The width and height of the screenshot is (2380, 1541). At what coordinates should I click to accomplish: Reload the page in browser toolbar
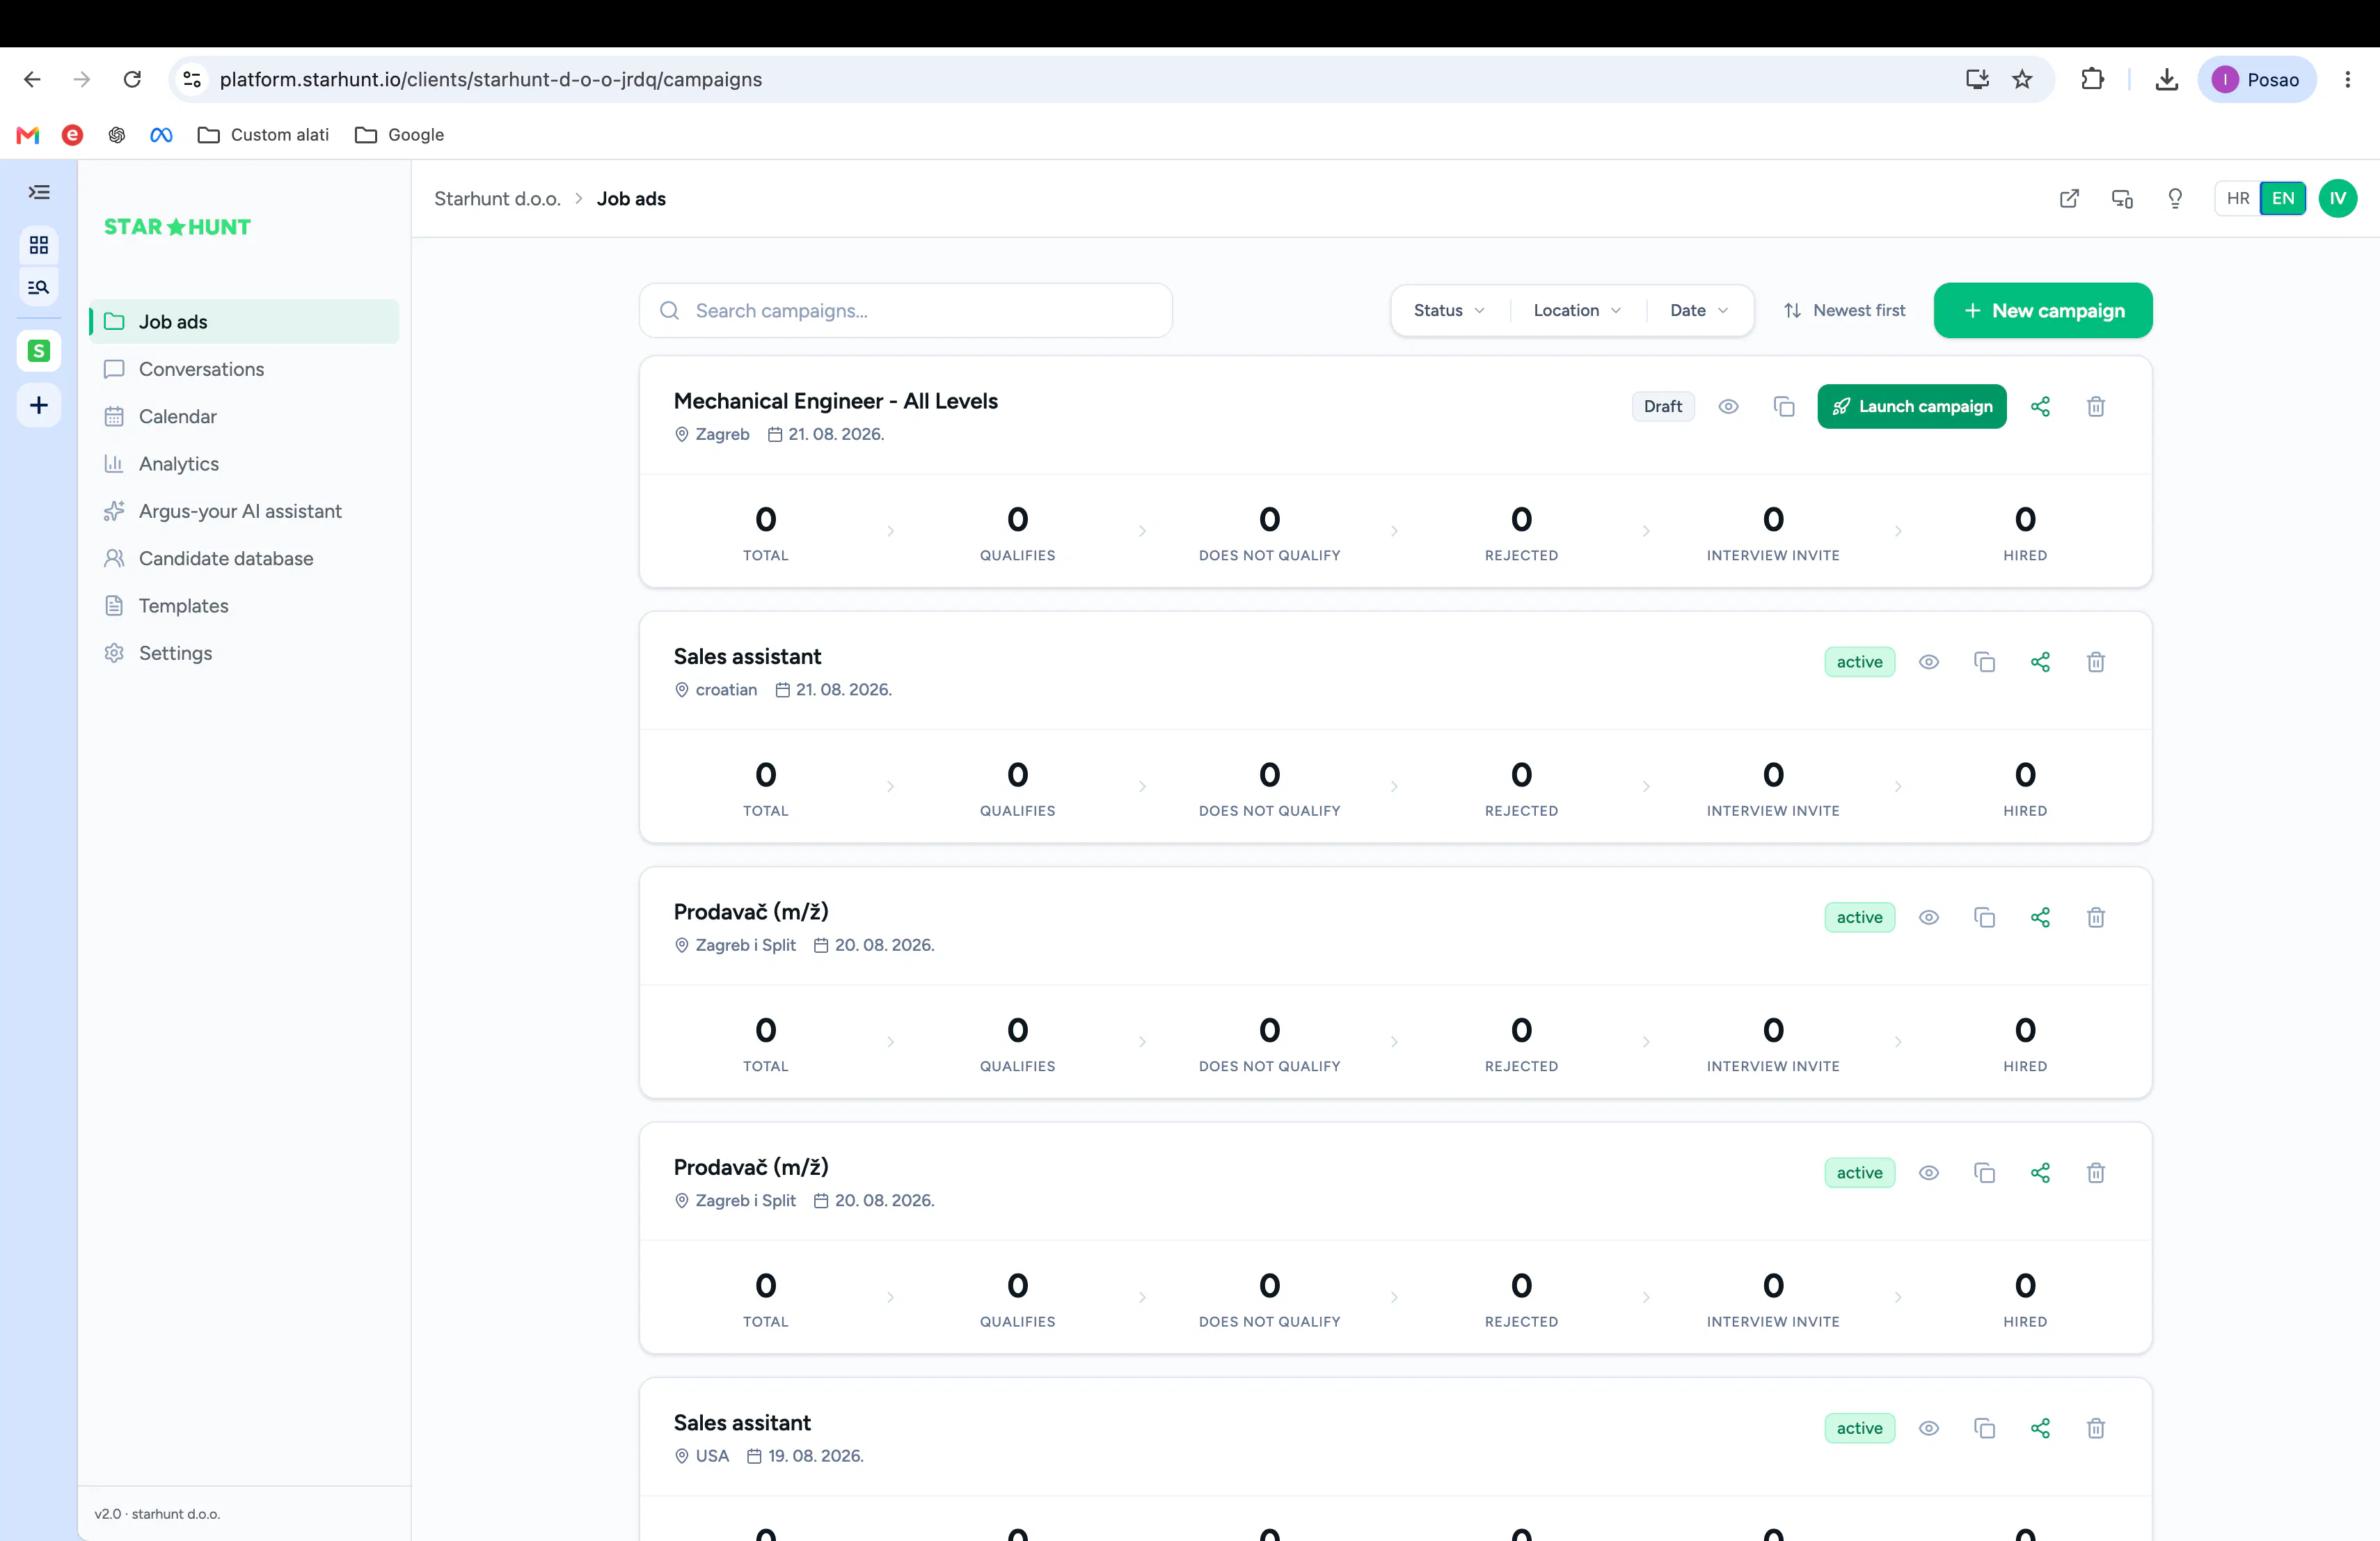(132, 79)
